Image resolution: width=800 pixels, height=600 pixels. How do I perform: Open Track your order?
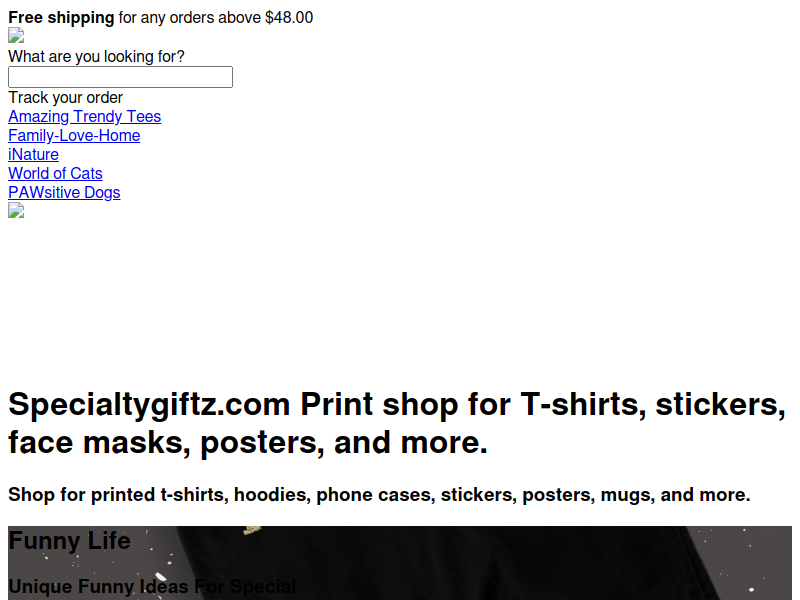point(65,97)
